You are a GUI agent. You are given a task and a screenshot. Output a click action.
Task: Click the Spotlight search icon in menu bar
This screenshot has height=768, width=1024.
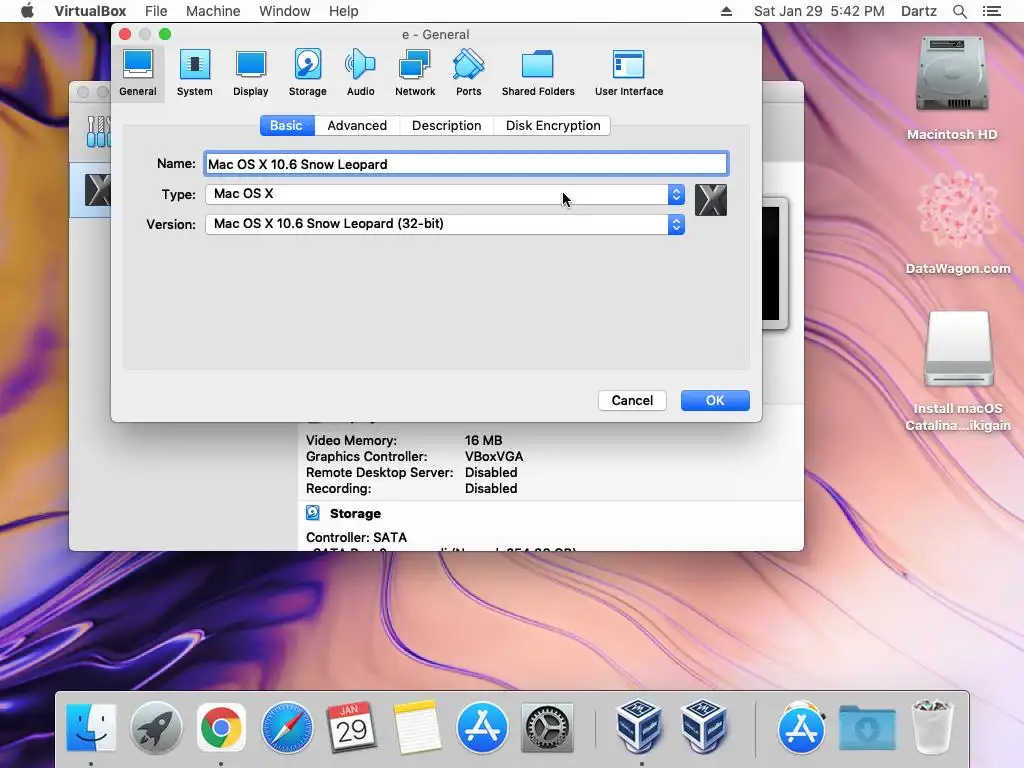[959, 11]
